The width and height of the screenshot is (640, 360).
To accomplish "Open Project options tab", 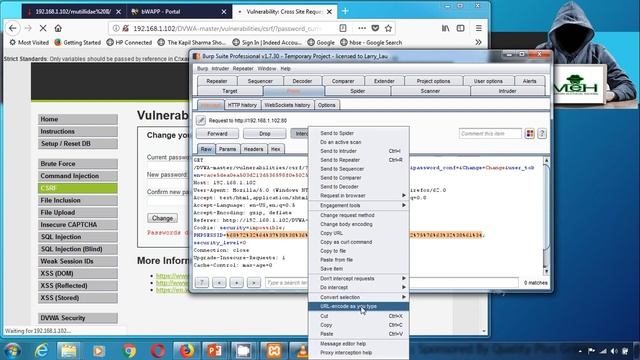I will tap(433, 81).
